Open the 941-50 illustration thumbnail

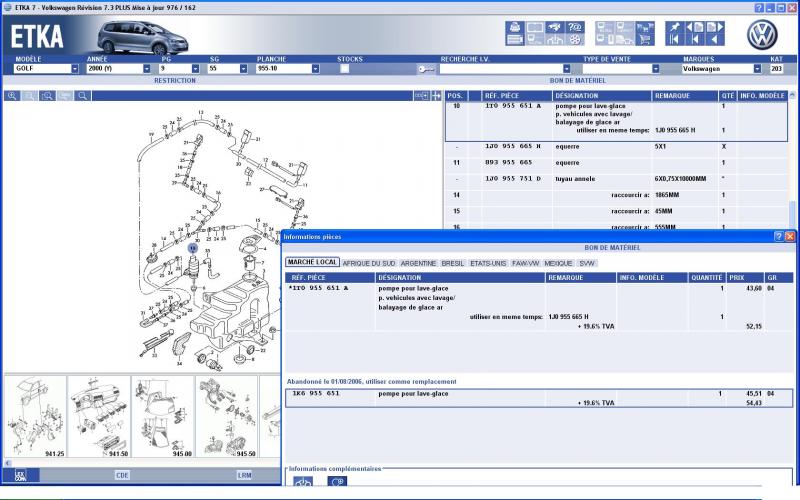click(99, 417)
